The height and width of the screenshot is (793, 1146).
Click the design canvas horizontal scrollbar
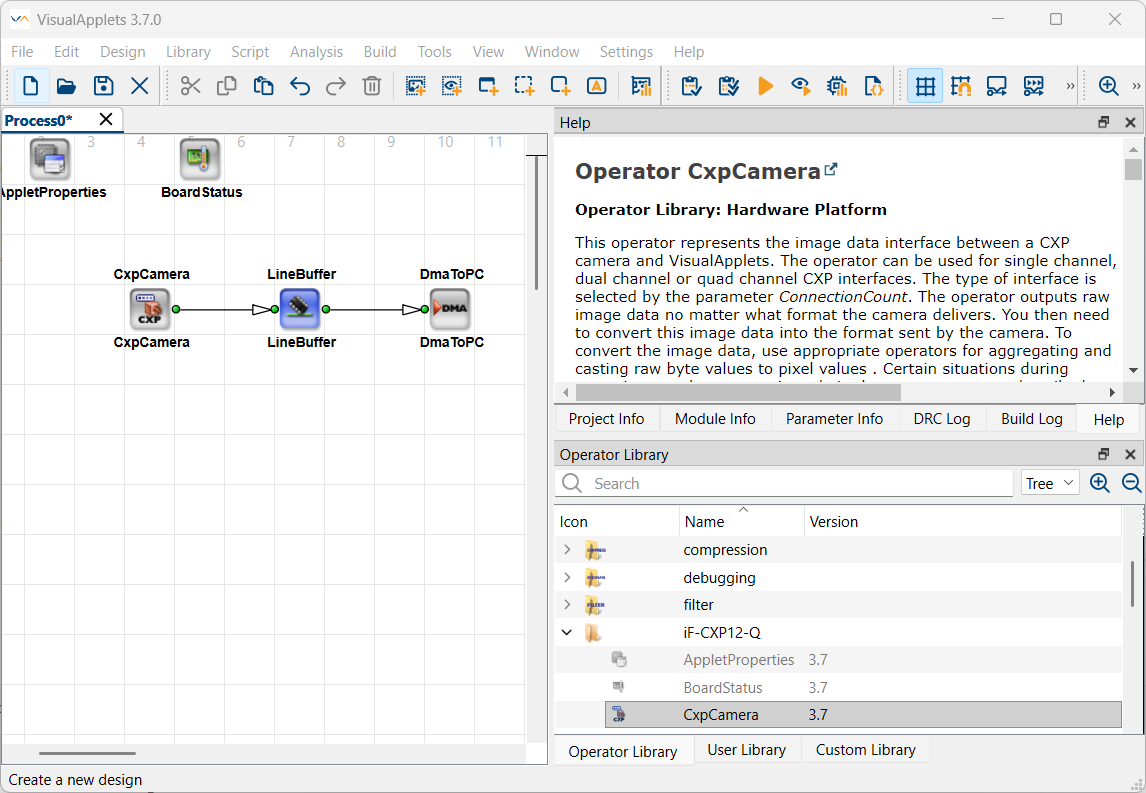pos(88,753)
